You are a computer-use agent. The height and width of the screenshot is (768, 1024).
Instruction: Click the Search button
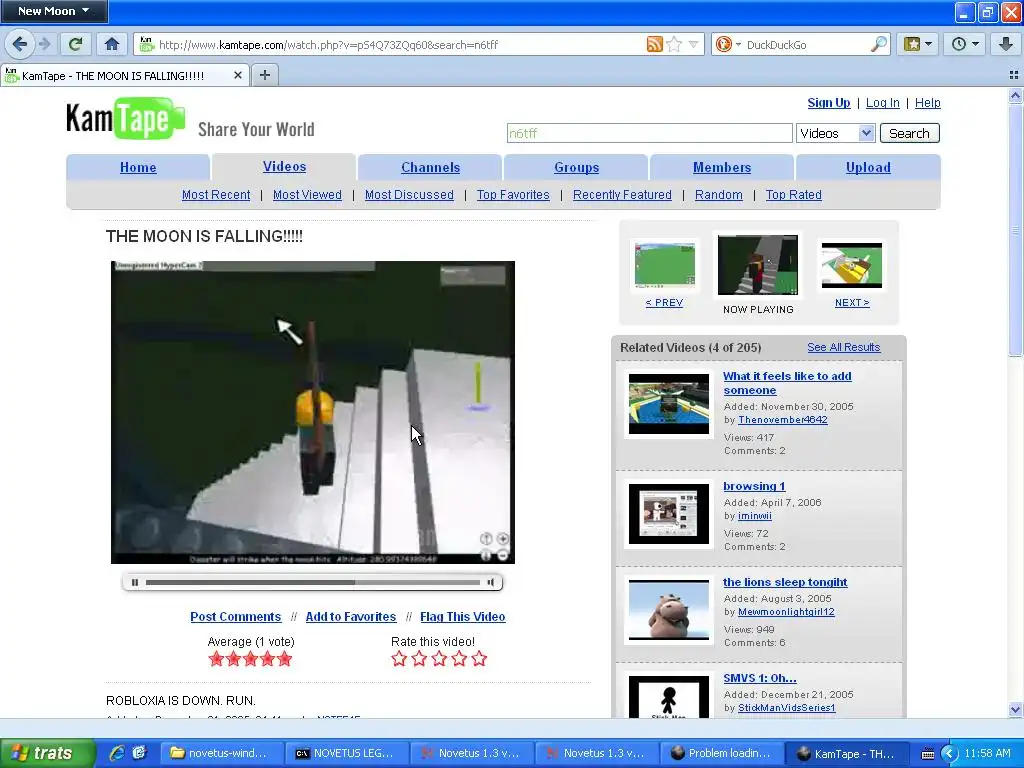[909, 133]
